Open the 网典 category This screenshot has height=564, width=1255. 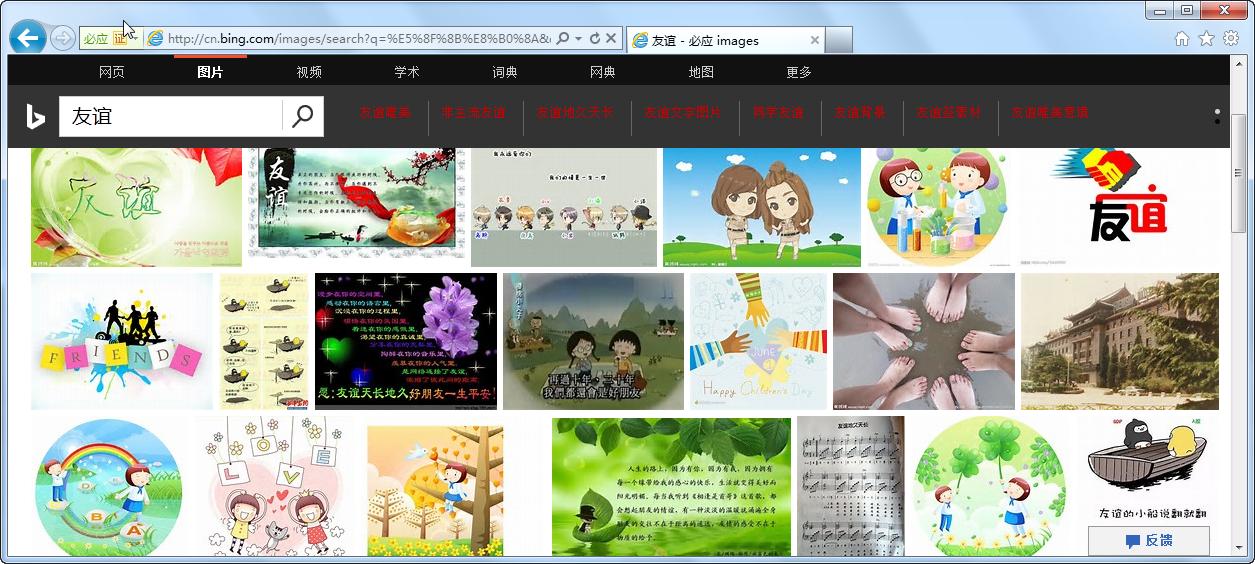603,72
